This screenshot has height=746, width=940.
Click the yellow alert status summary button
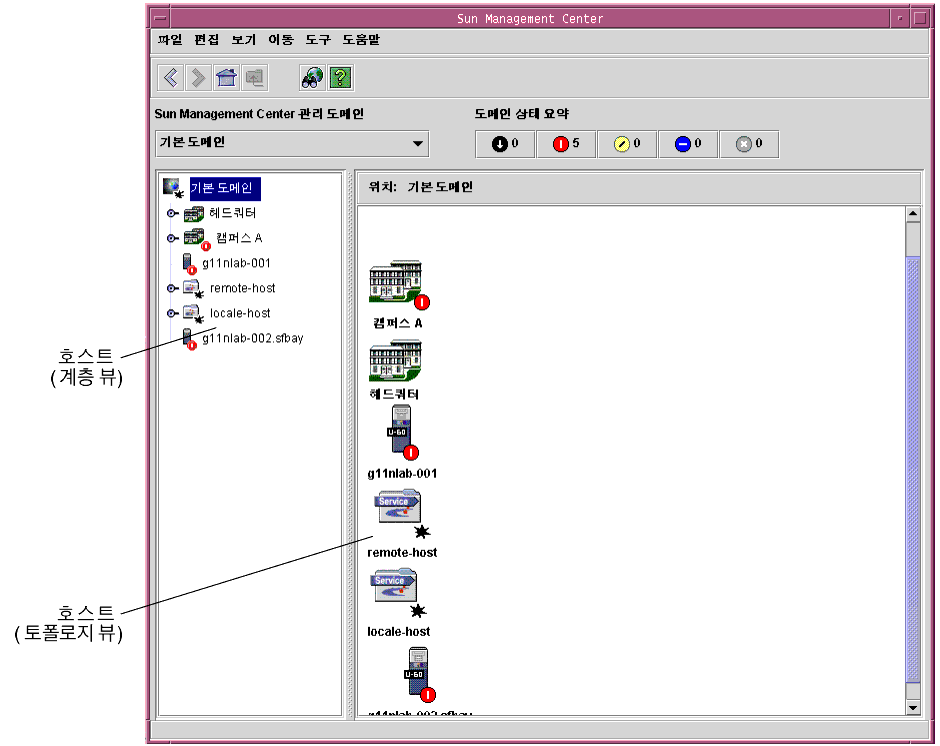[627, 144]
